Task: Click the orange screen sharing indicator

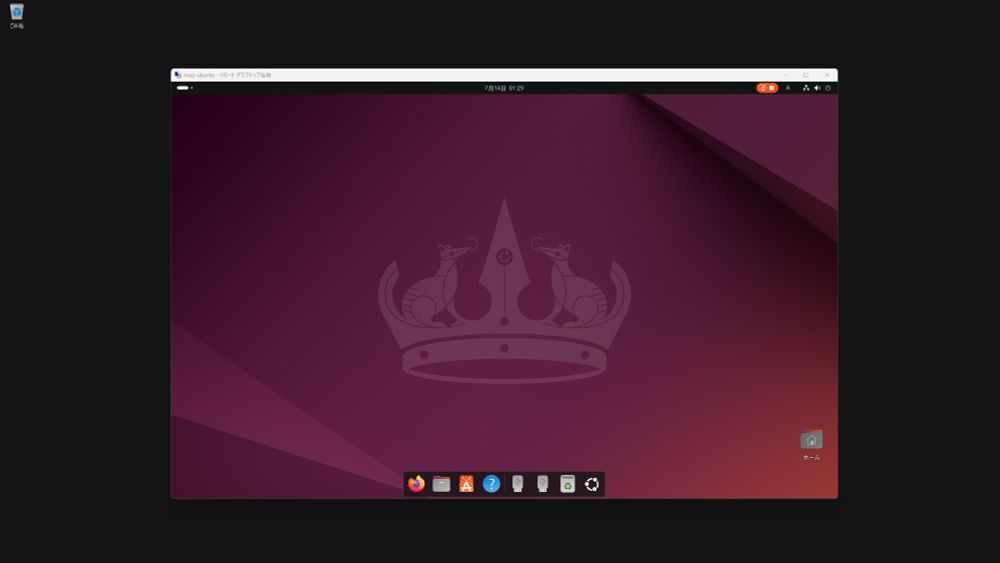Action: pyautogui.click(x=767, y=88)
